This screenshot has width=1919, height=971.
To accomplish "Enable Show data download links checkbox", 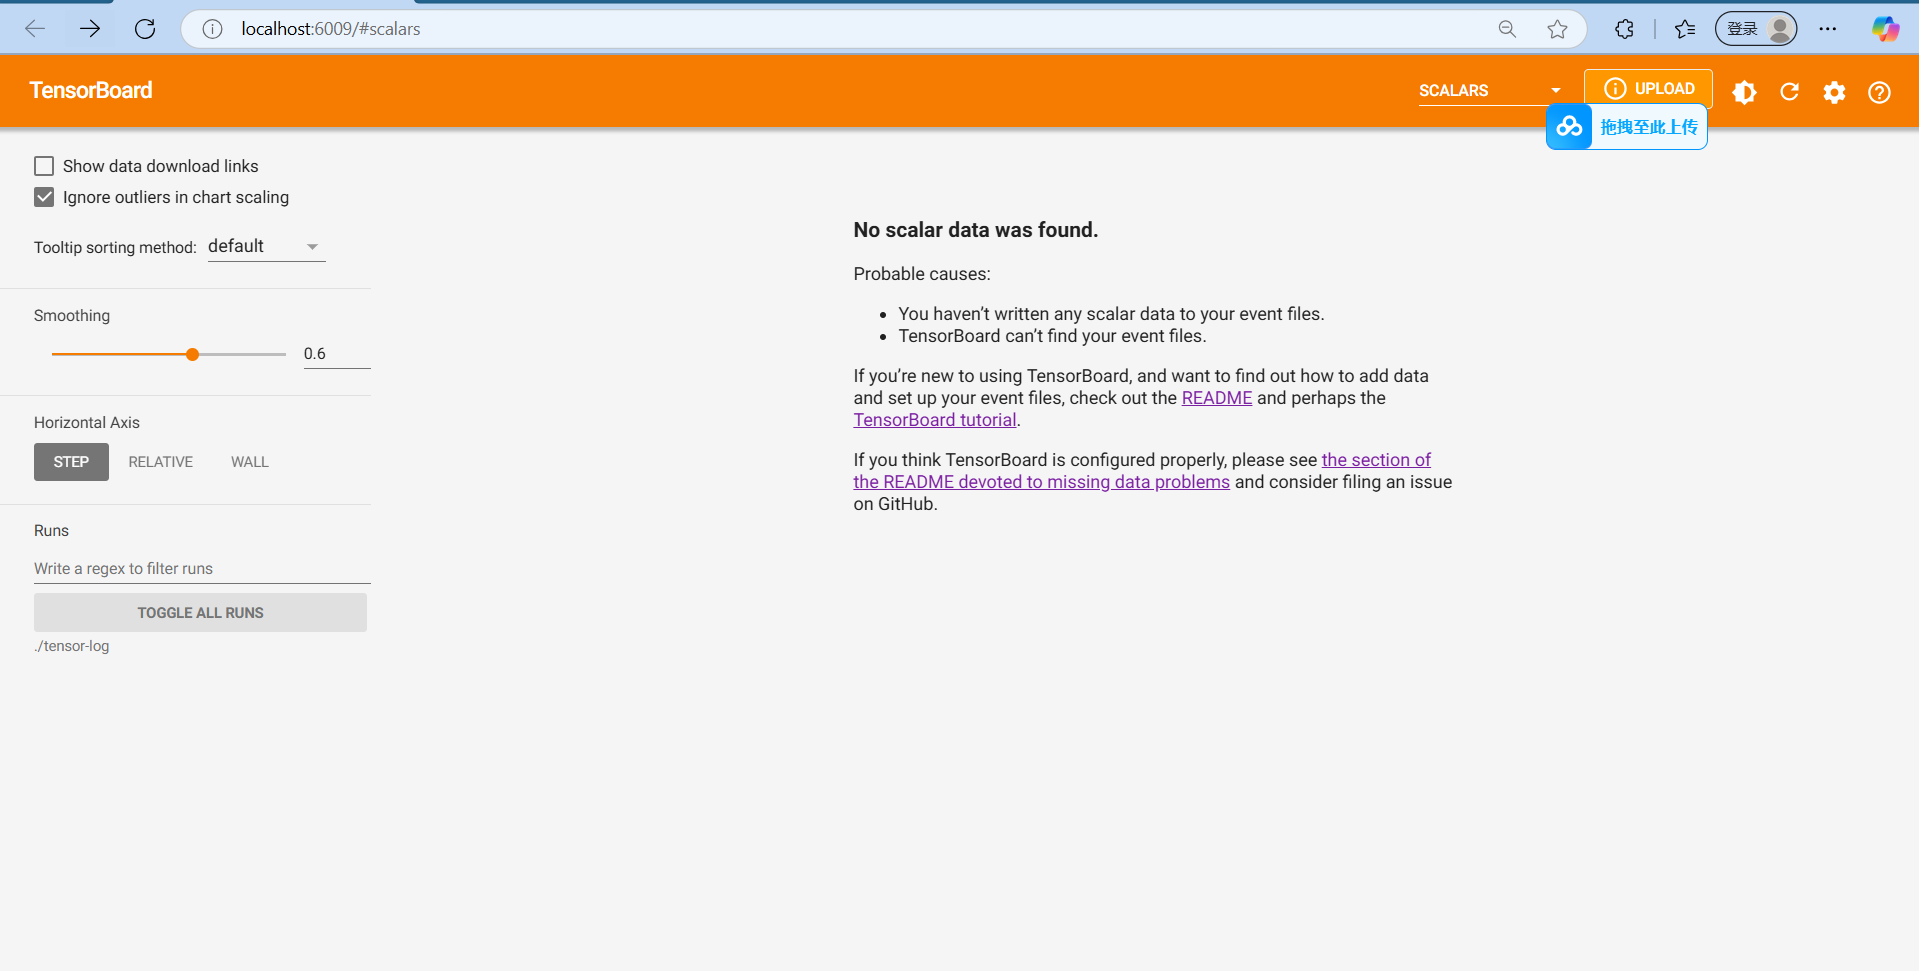I will [x=44, y=166].
